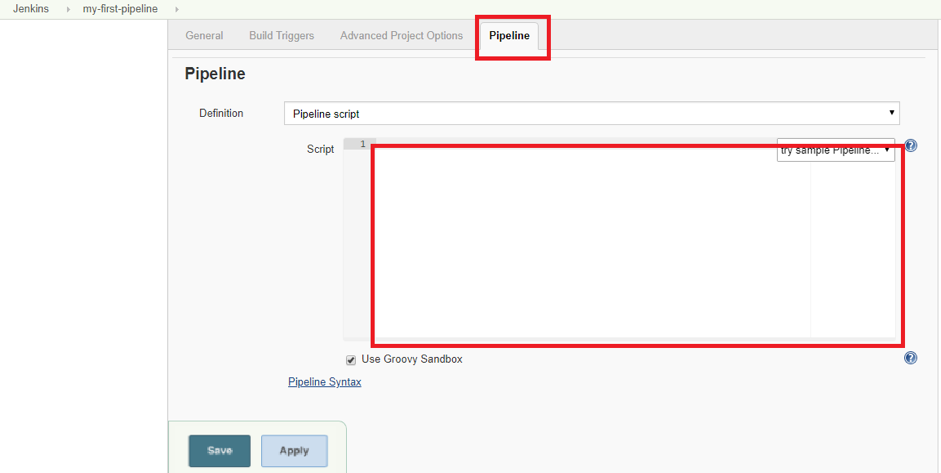Open help for the Script field
Viewport: 941px width, 473px height.
(x=910, y=145)
